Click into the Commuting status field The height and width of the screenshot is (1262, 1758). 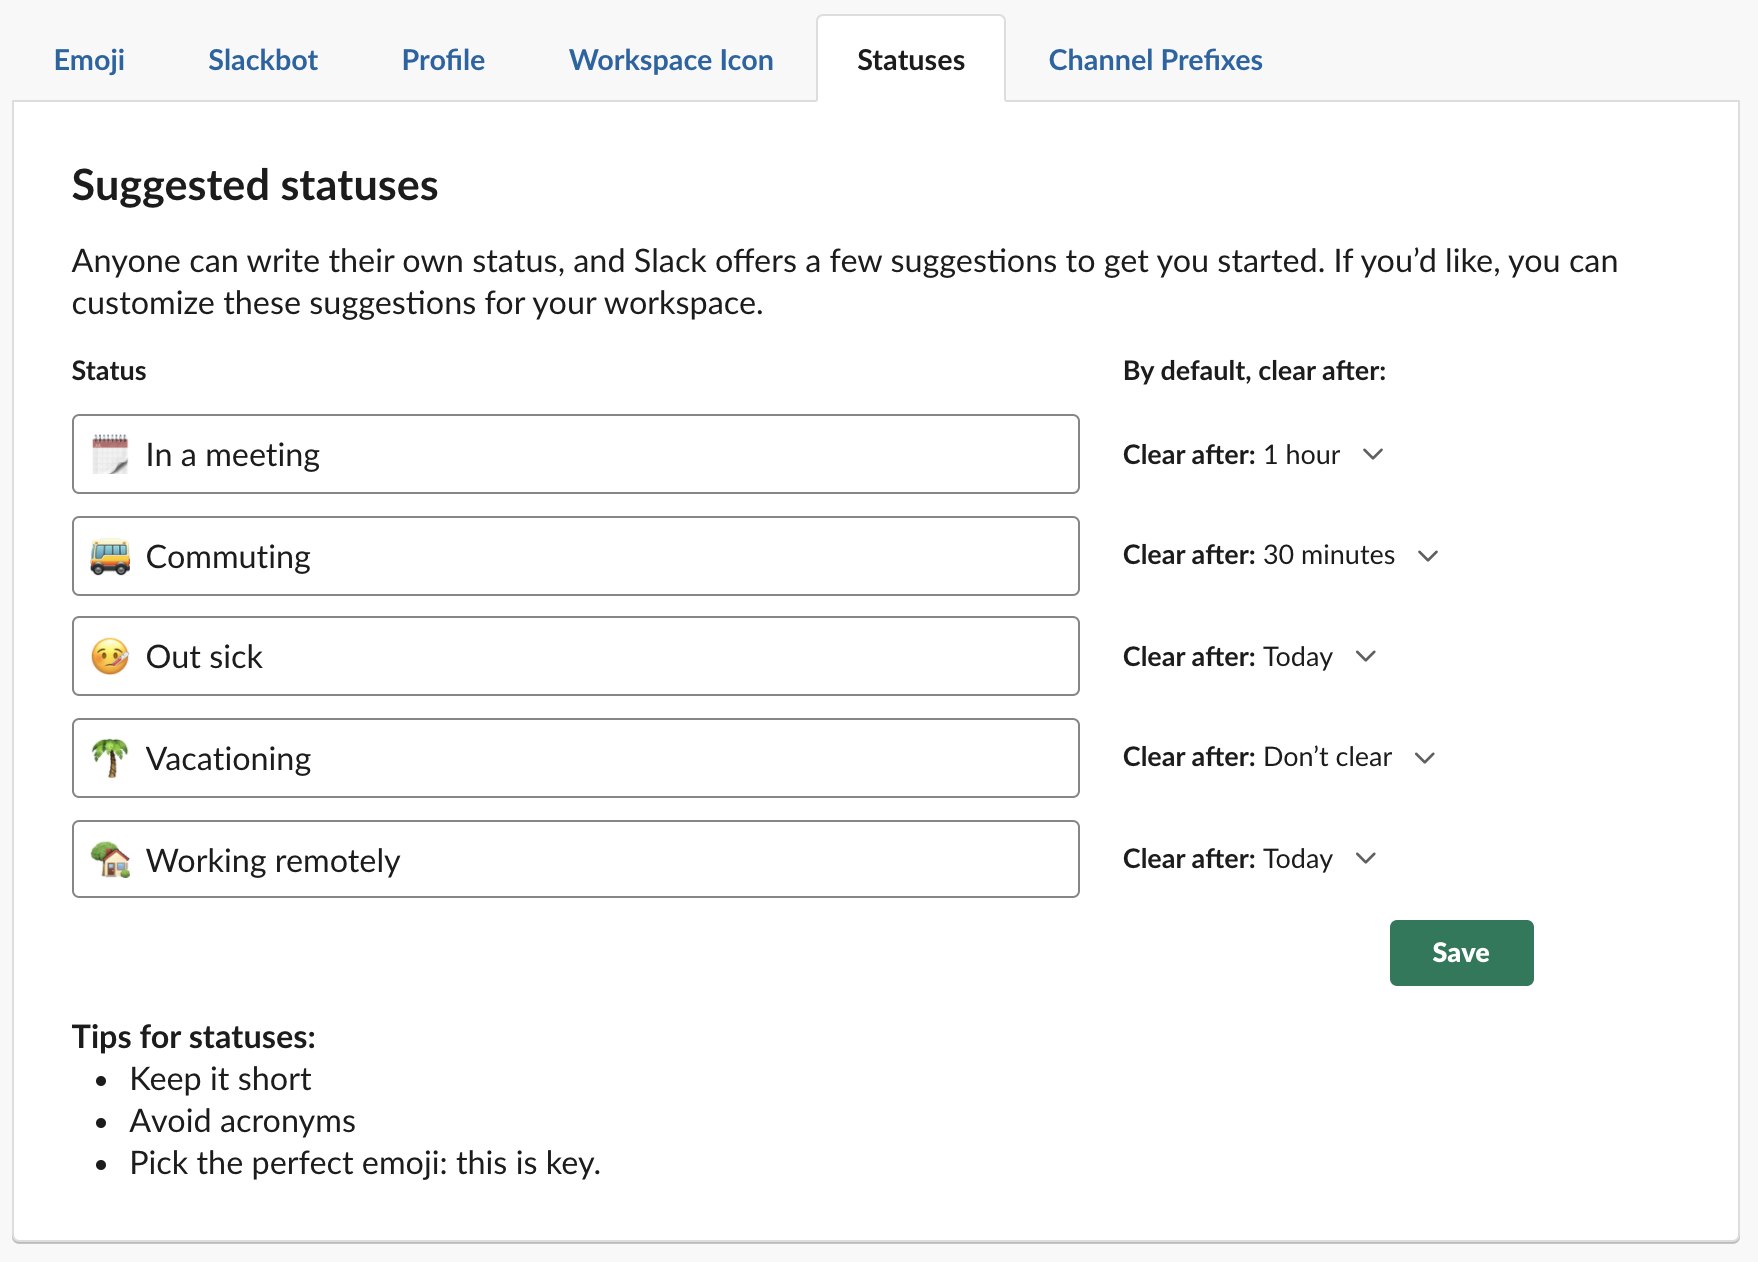pos(600,557)
